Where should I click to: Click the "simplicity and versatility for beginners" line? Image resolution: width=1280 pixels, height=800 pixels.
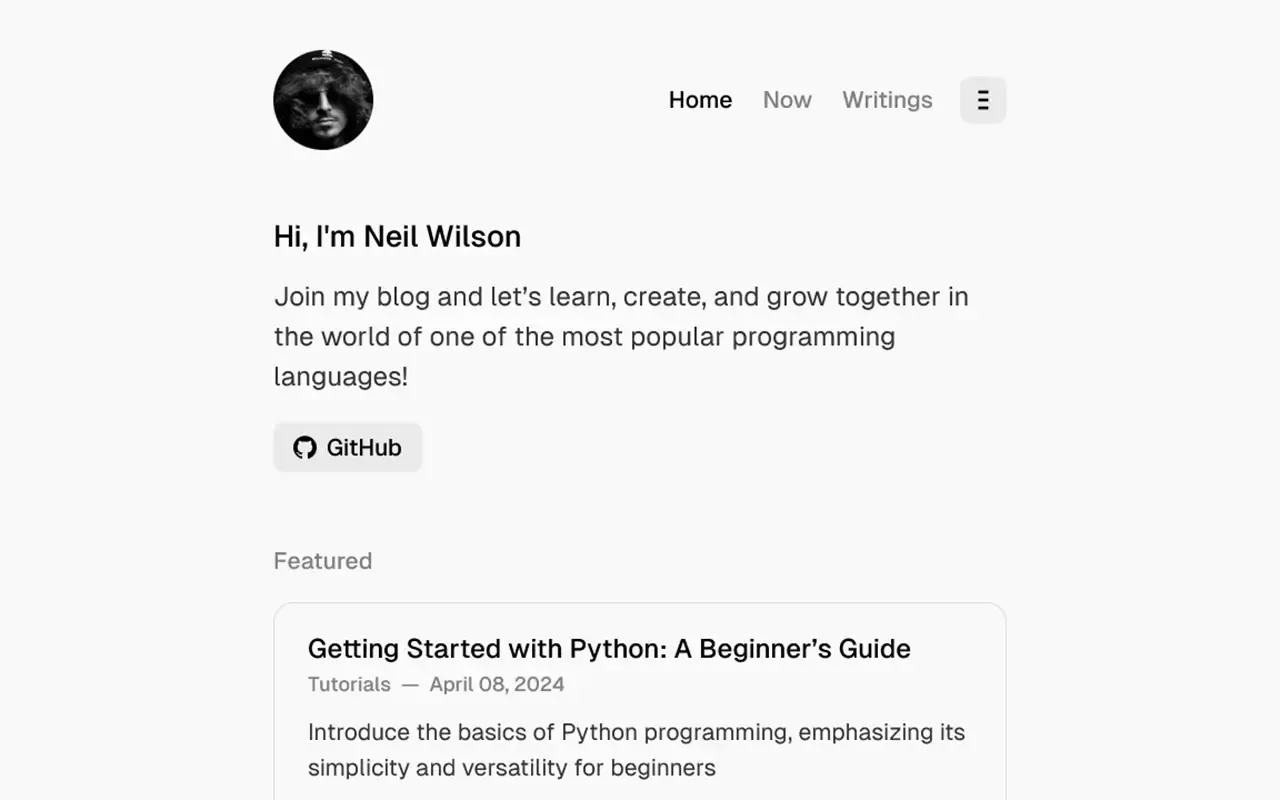(511, 768)
